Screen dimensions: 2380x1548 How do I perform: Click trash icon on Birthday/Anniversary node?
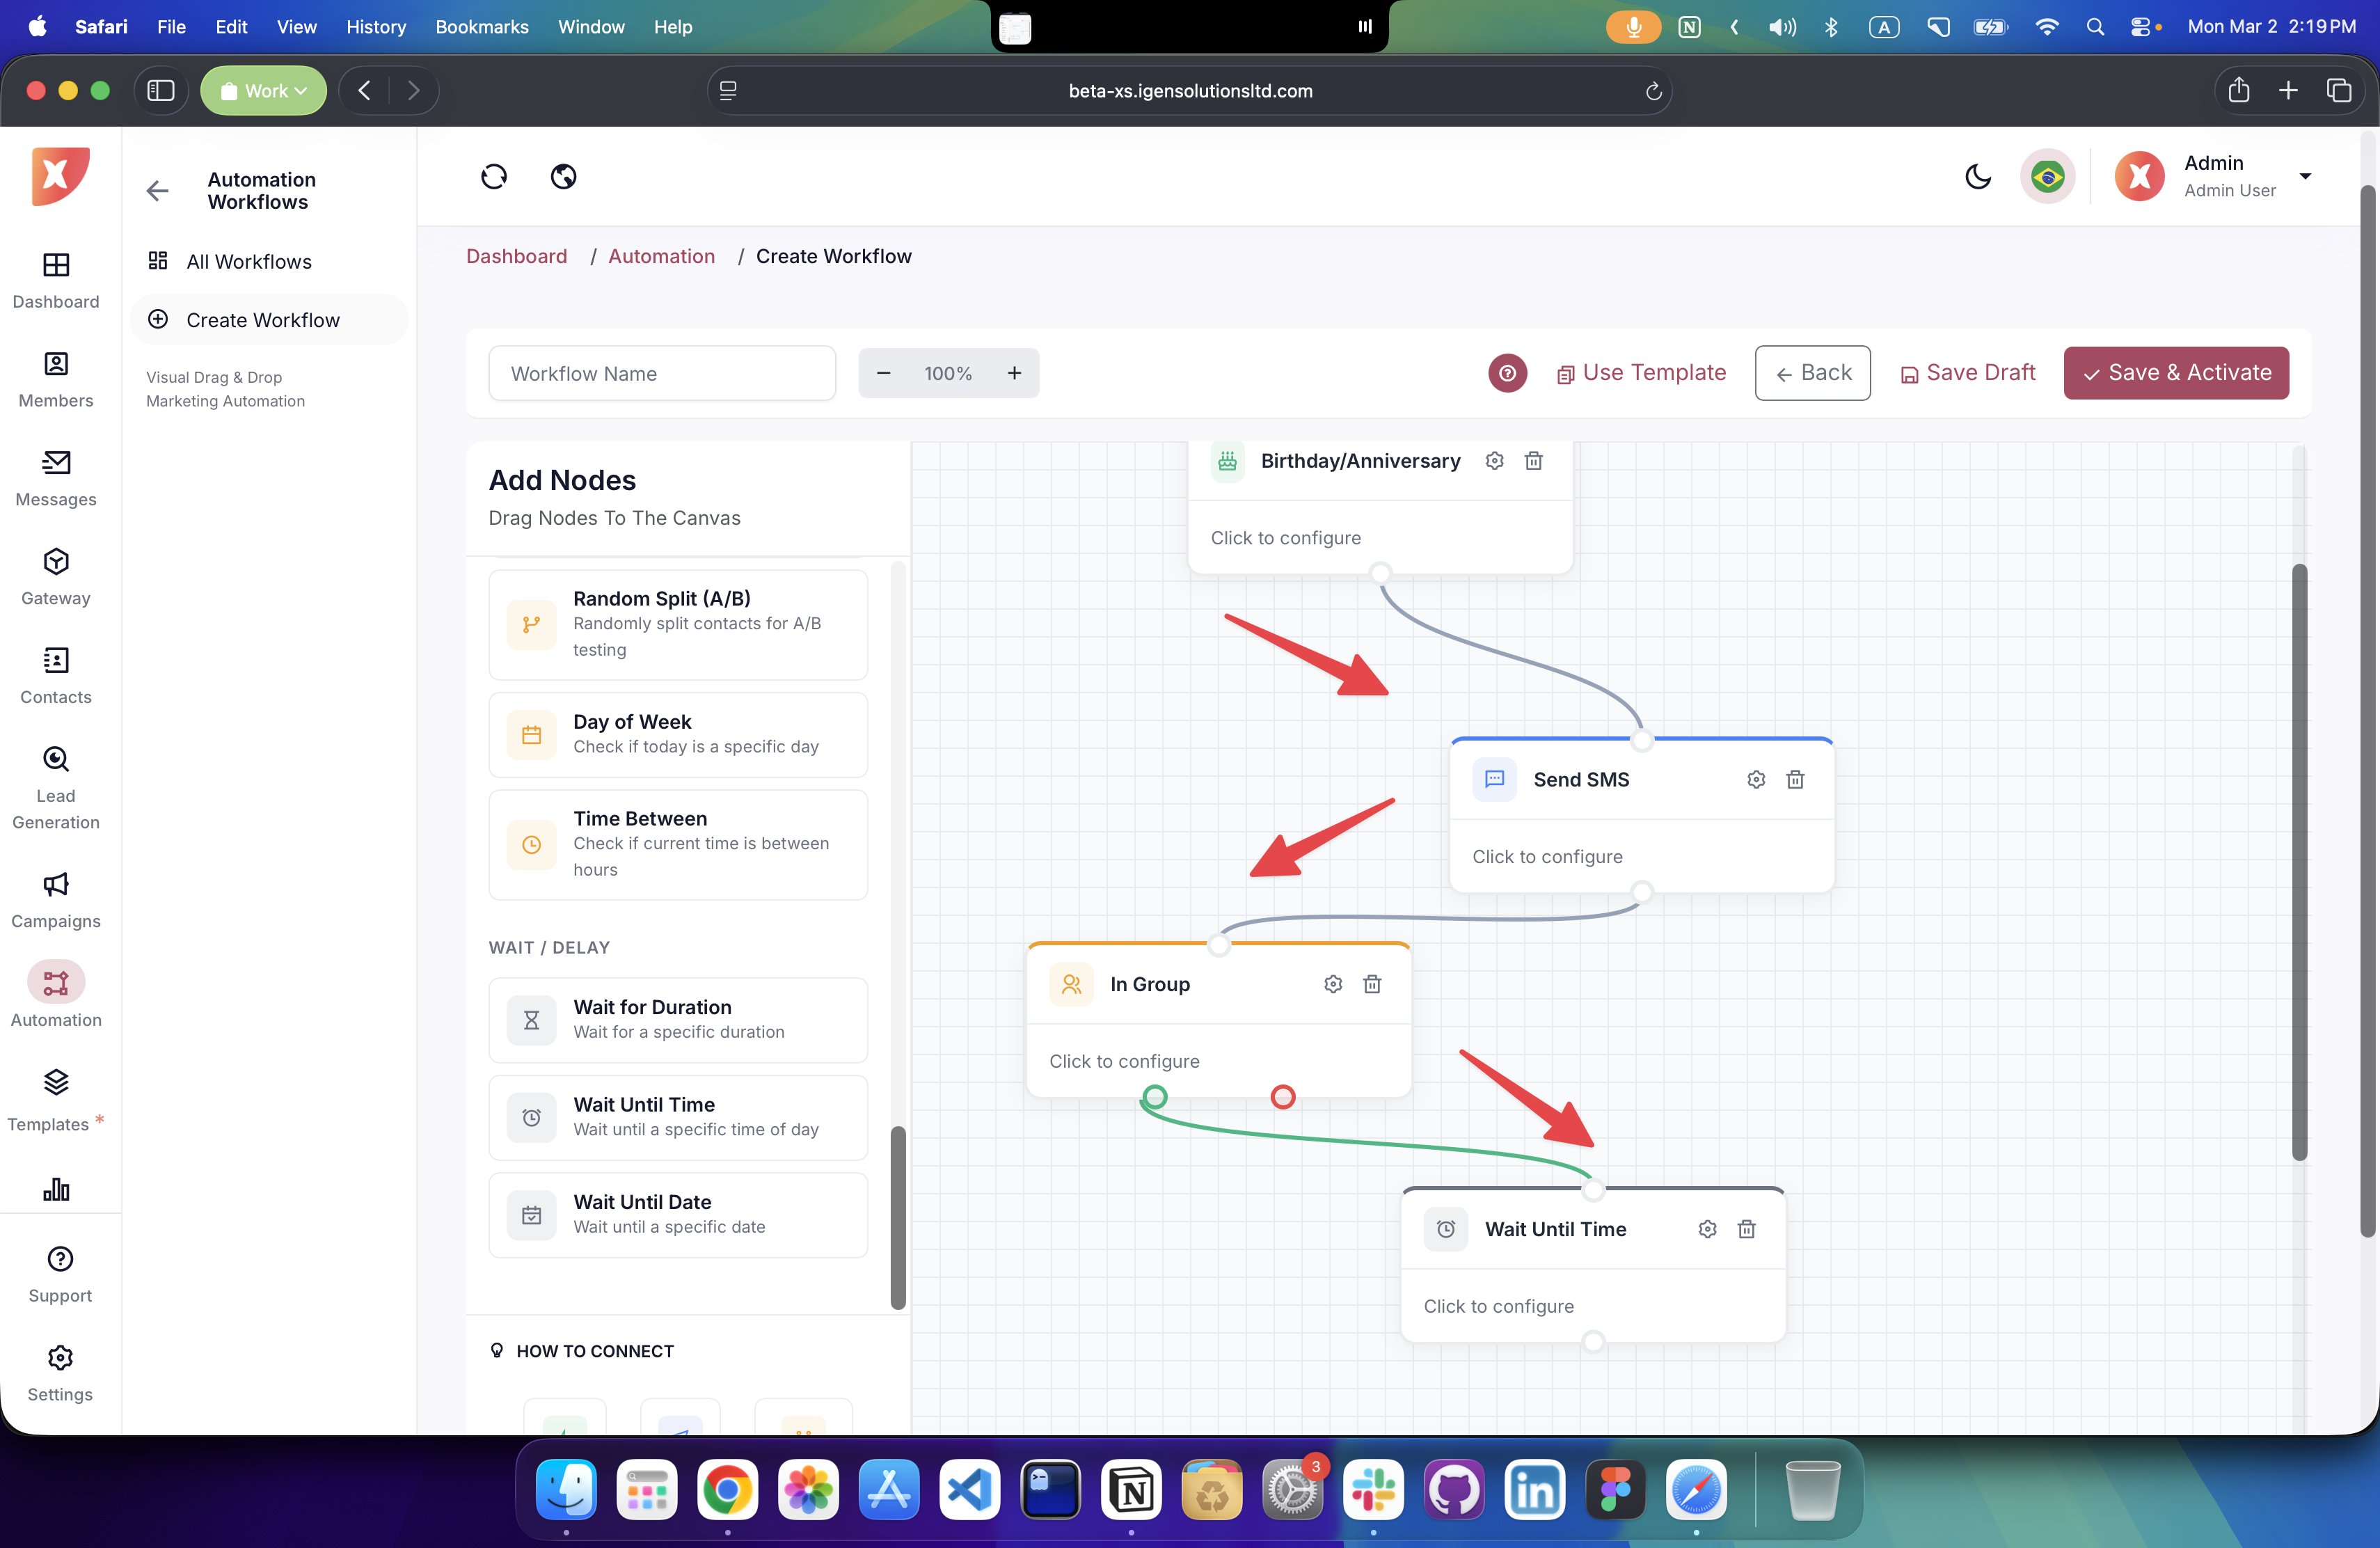[x=1533, y=461]
